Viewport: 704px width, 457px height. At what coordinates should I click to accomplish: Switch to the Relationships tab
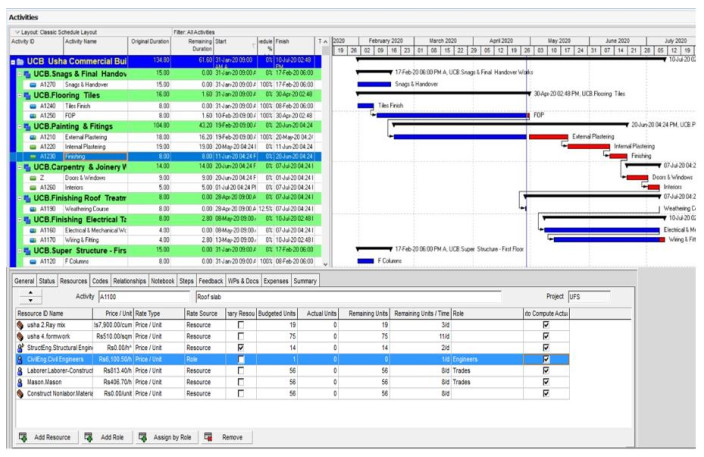[130, 282]
